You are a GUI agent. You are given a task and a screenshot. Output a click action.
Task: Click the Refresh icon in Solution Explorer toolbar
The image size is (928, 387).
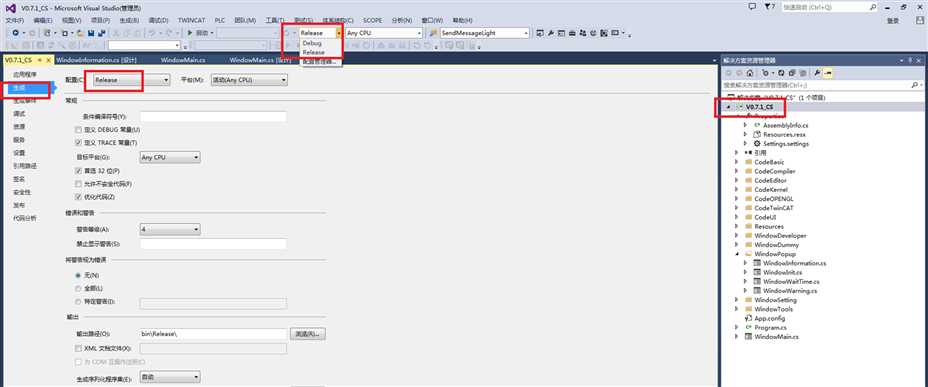coord(781,73)
